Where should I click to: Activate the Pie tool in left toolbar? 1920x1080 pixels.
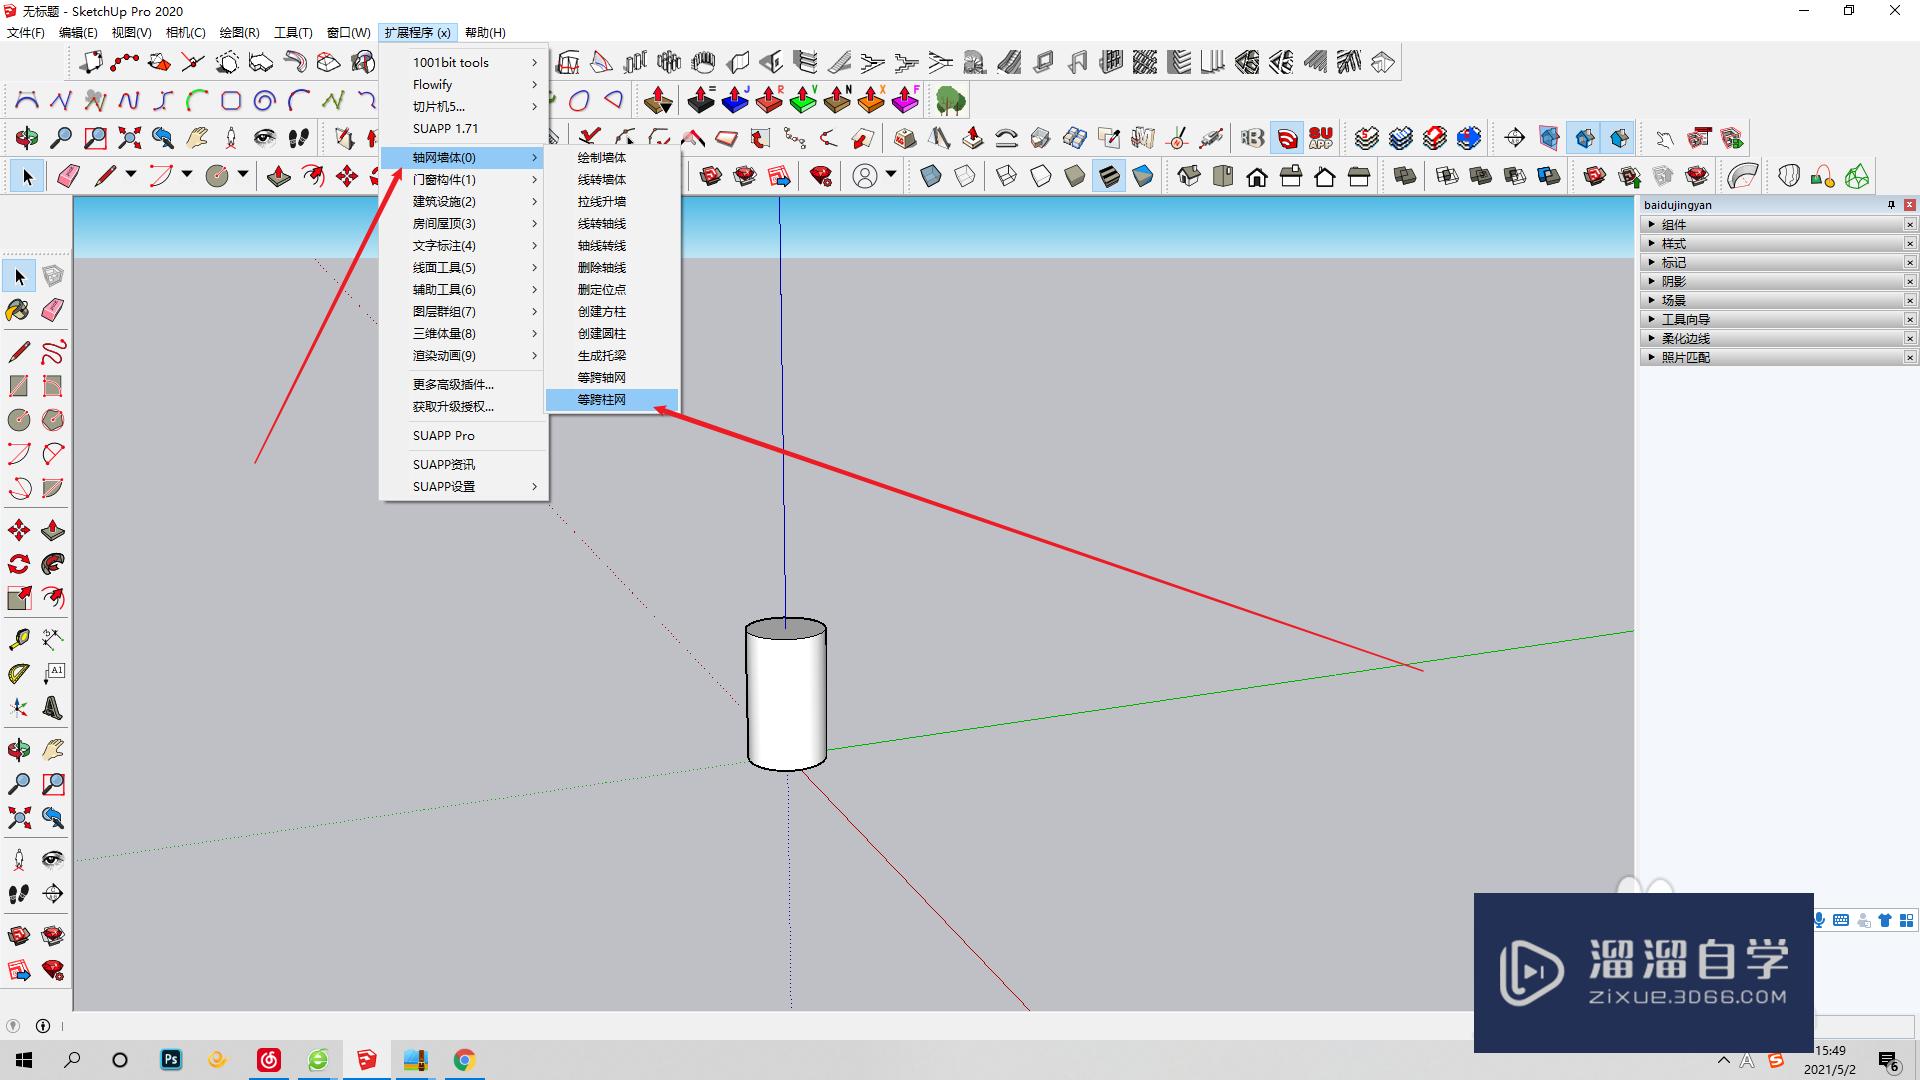[x=53, y=488]
